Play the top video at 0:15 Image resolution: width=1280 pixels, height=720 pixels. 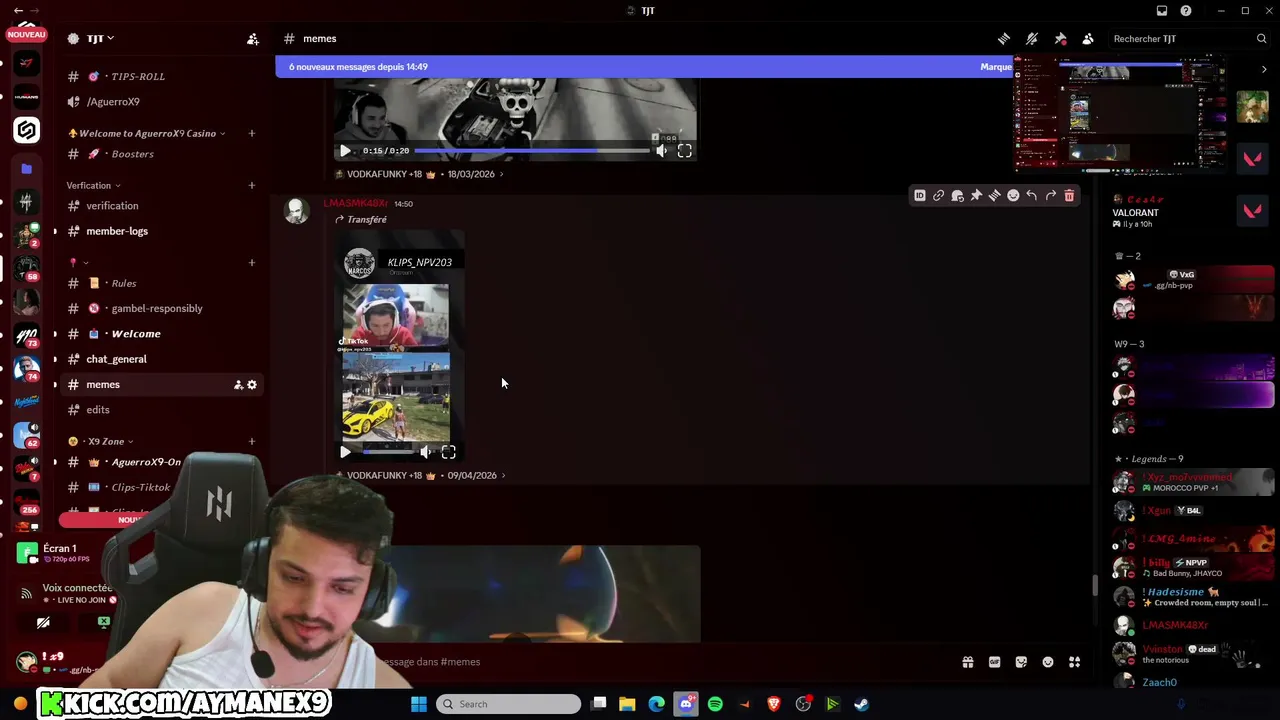tap(345, 151)
